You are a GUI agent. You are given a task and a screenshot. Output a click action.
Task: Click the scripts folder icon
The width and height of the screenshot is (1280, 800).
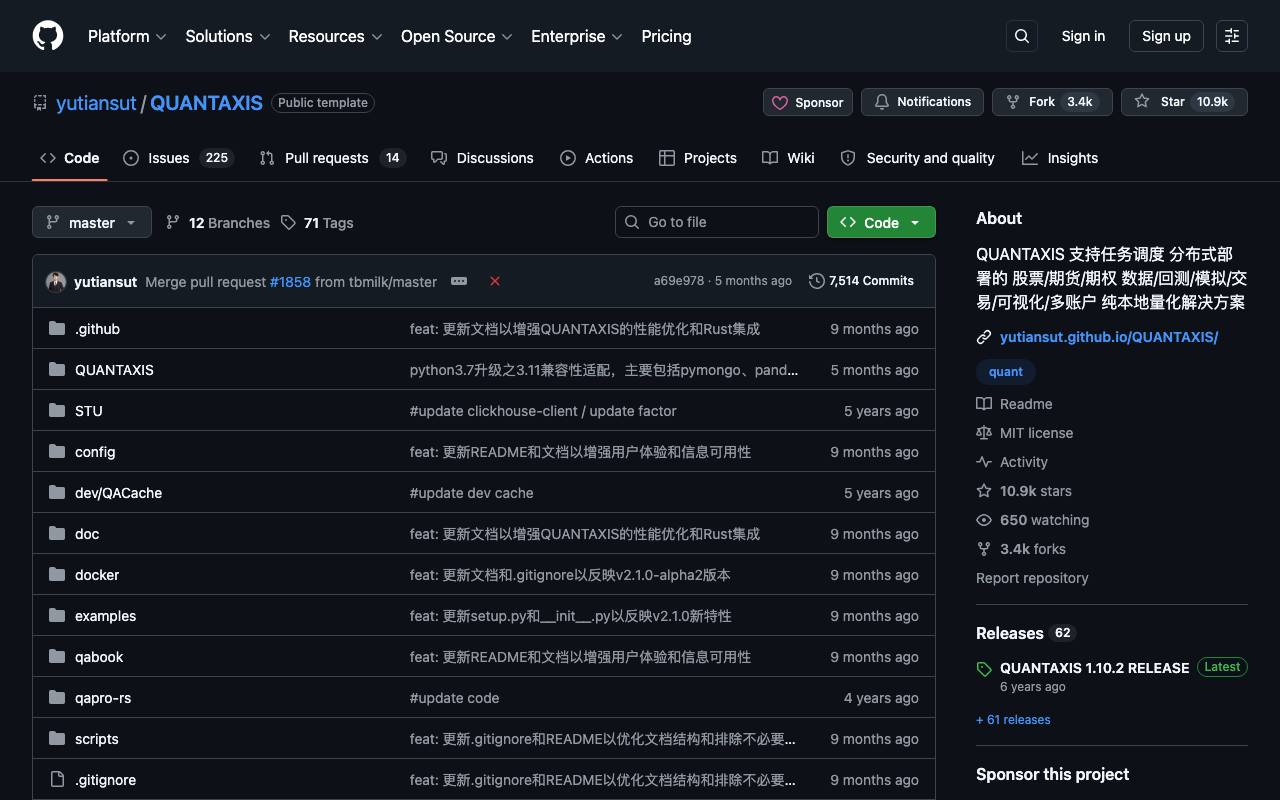(x=57, y=739)
